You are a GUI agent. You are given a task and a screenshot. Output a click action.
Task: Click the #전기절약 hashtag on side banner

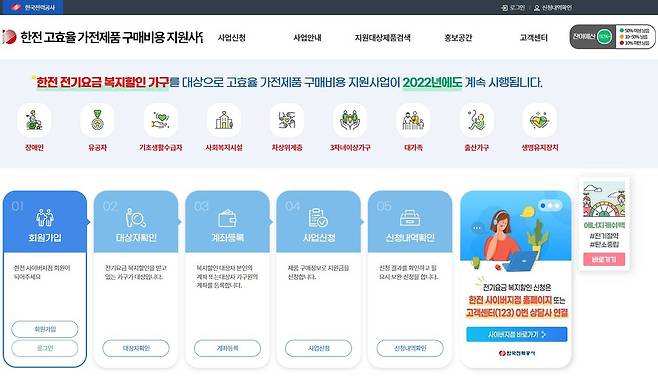pyautogui.click(x=604, y=236)
